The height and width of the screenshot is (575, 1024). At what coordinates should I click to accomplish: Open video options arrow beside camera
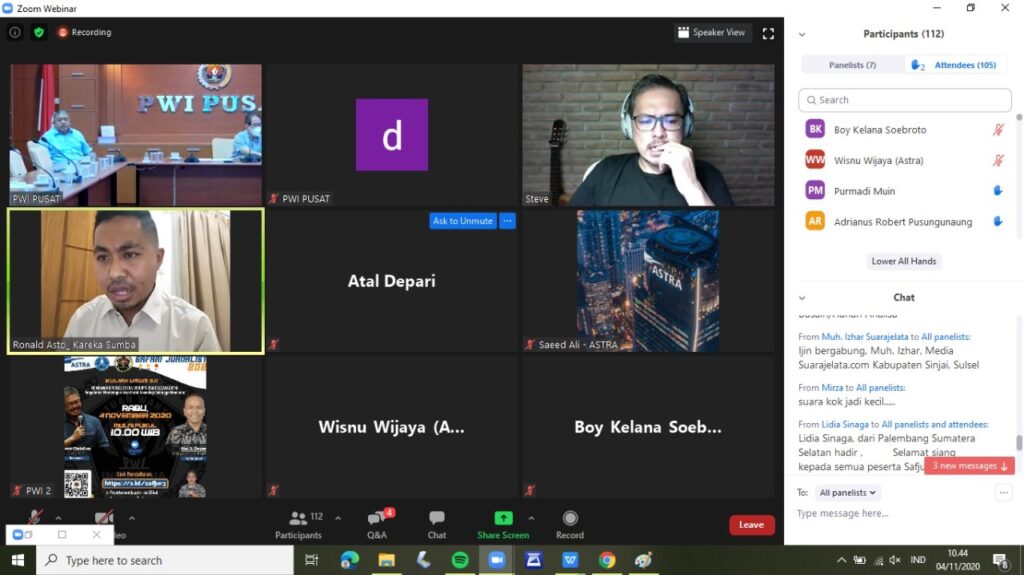(132, 518)
